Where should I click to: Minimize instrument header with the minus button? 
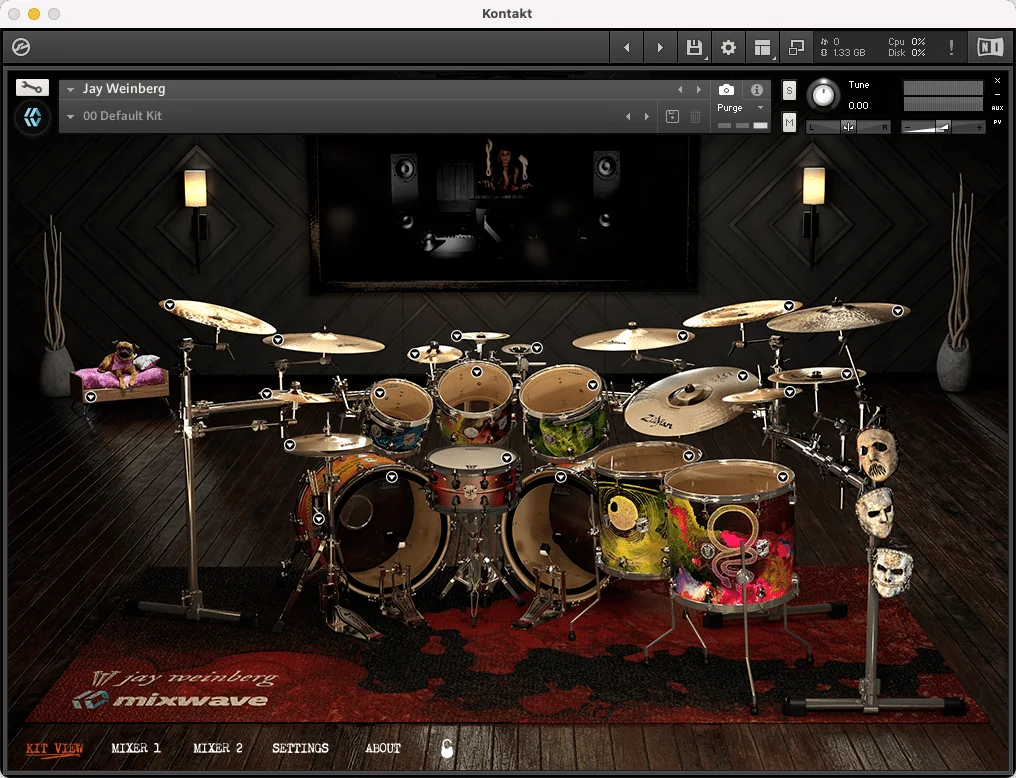tap(997, 95)
